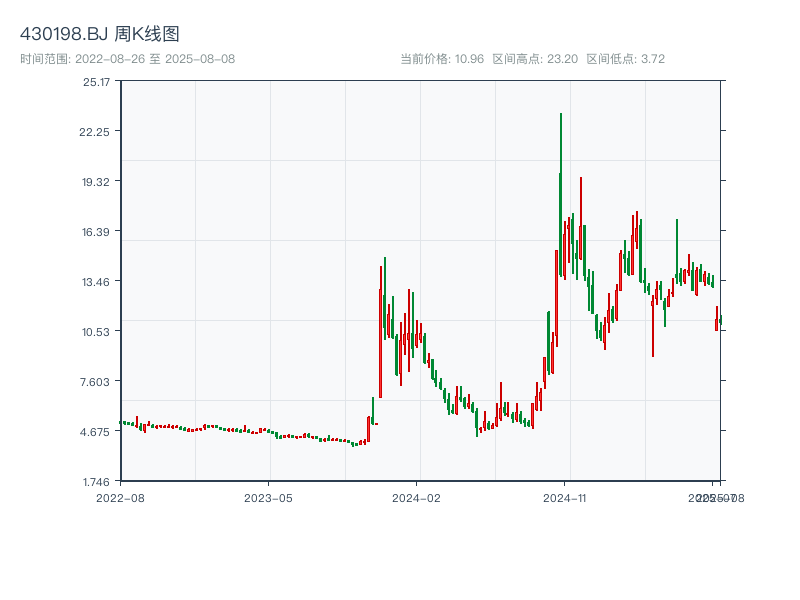Select the time range 2022-08-26 至 2025-08-08 text
Image resolution: width=800 pixels, height=600 pixels.
point(128,59)
